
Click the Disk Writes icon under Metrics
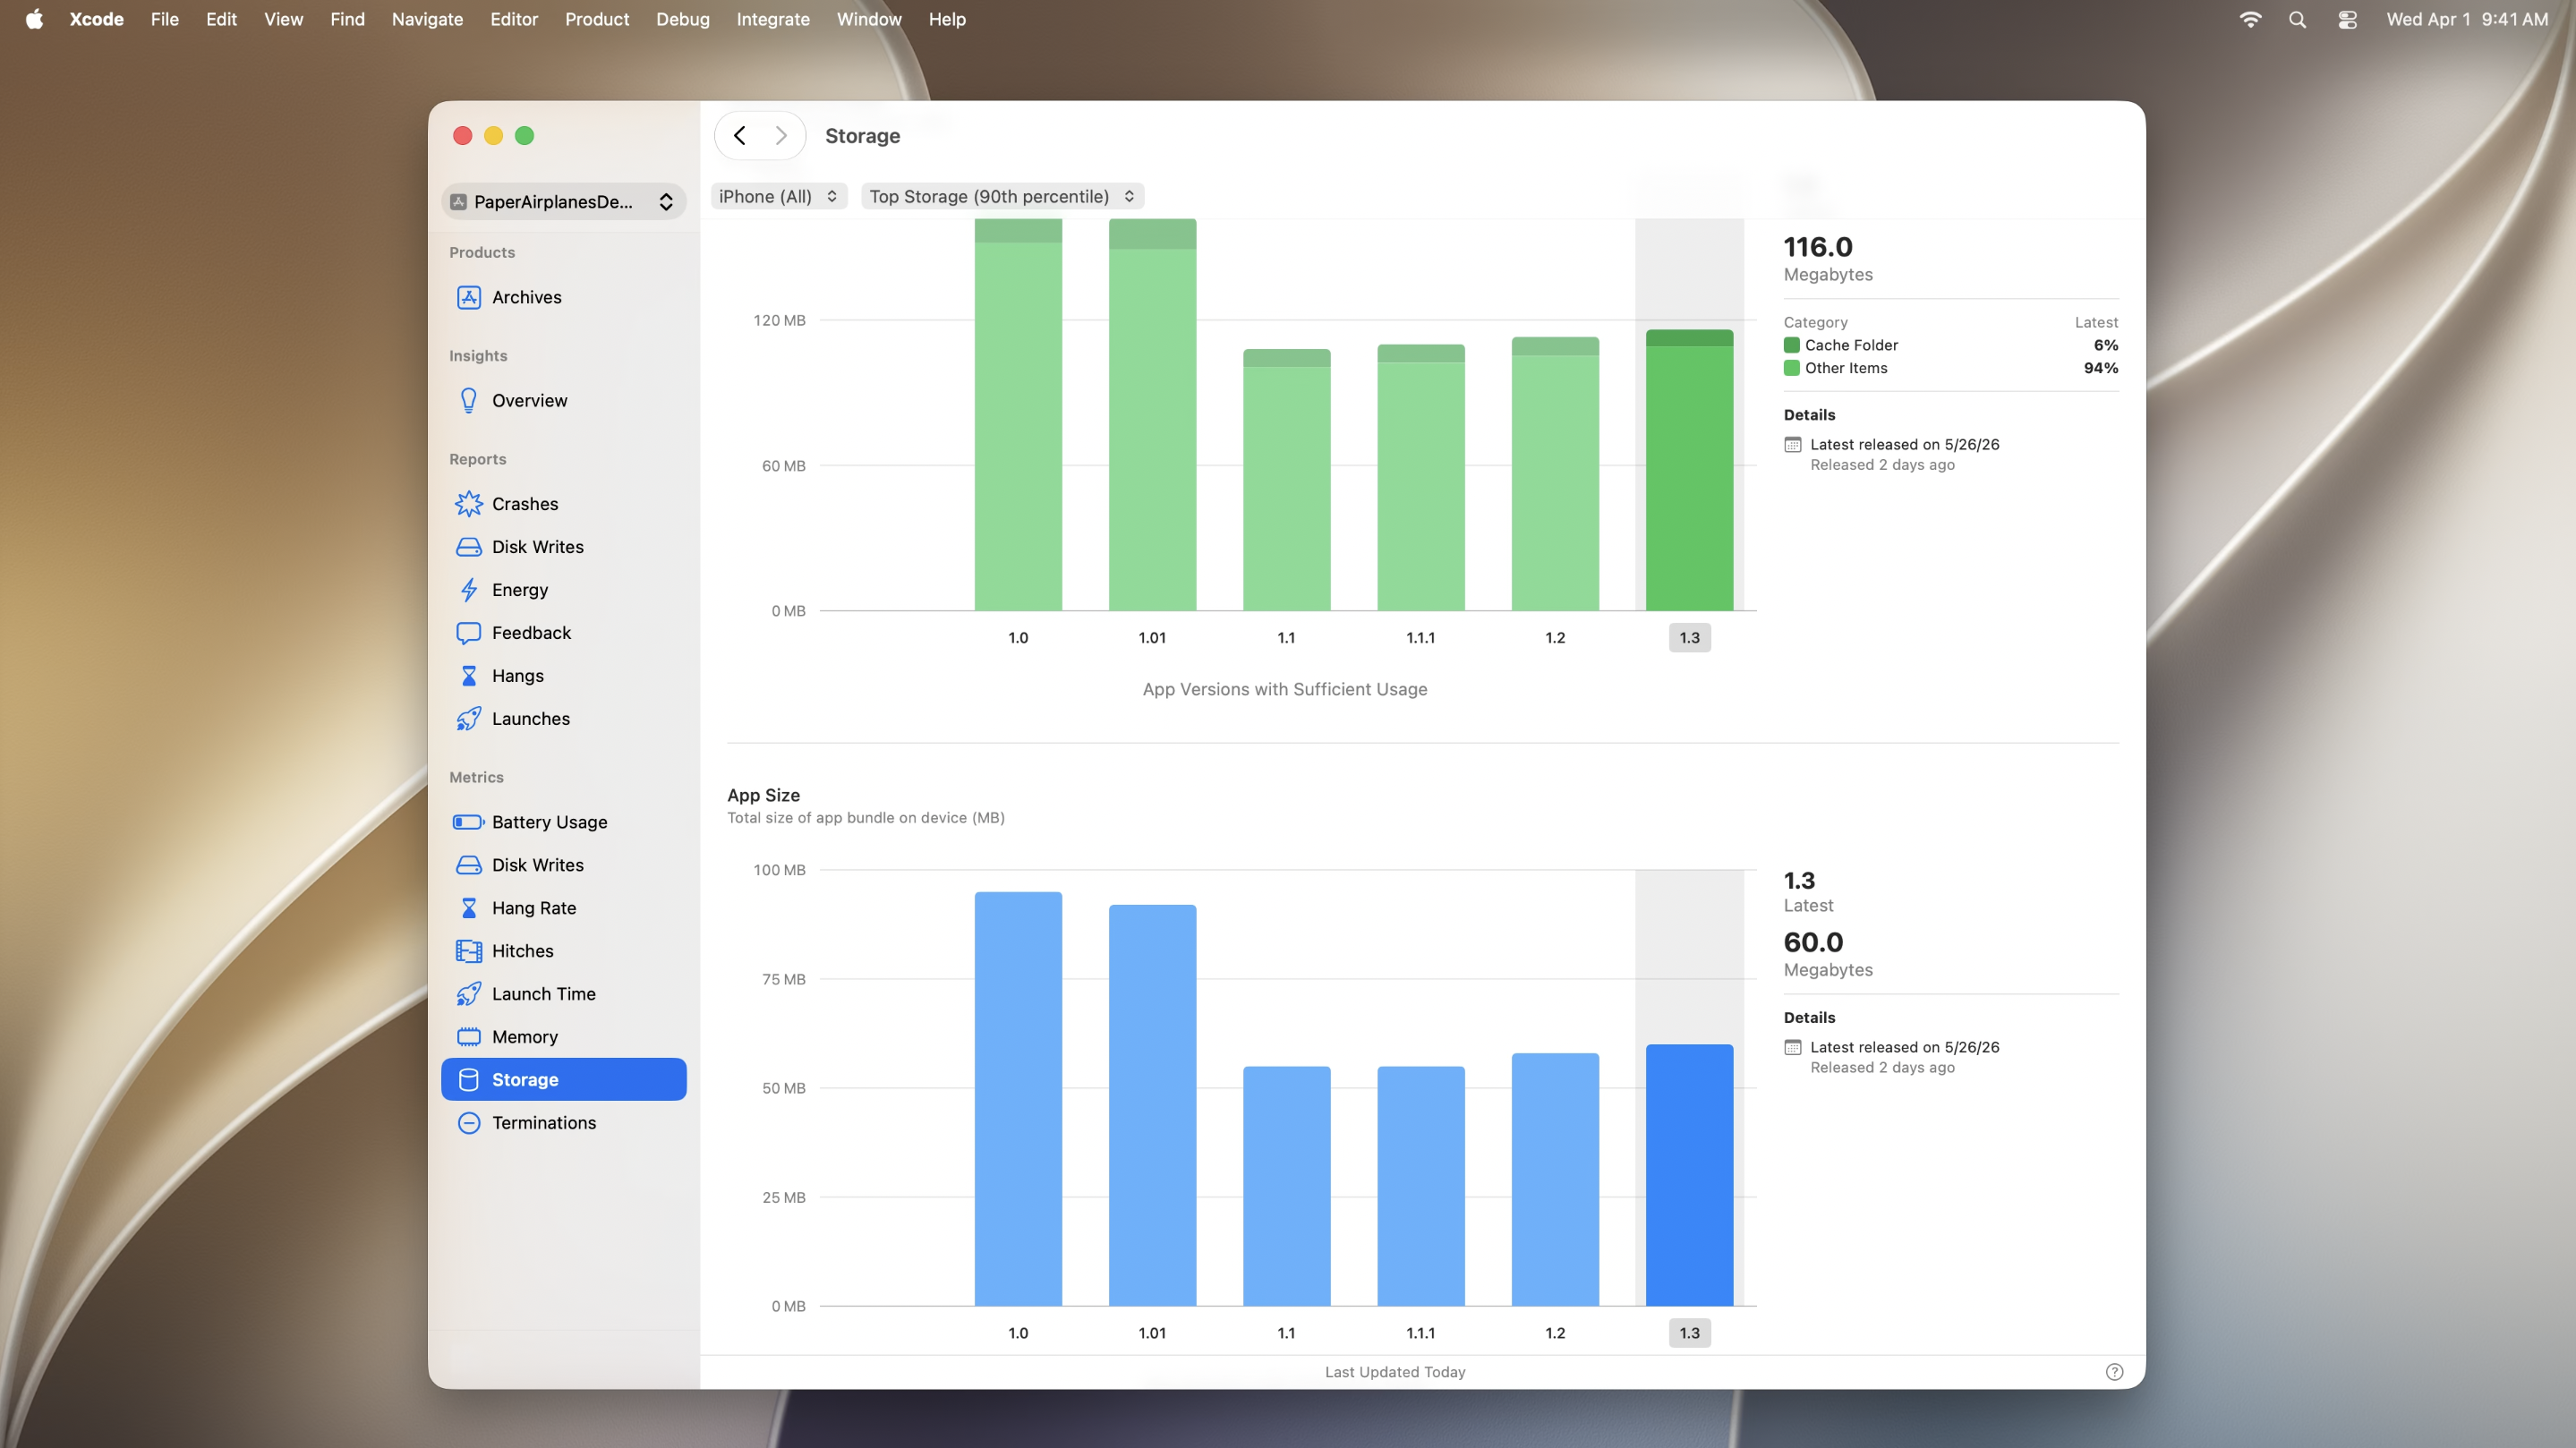click(468, 864)
